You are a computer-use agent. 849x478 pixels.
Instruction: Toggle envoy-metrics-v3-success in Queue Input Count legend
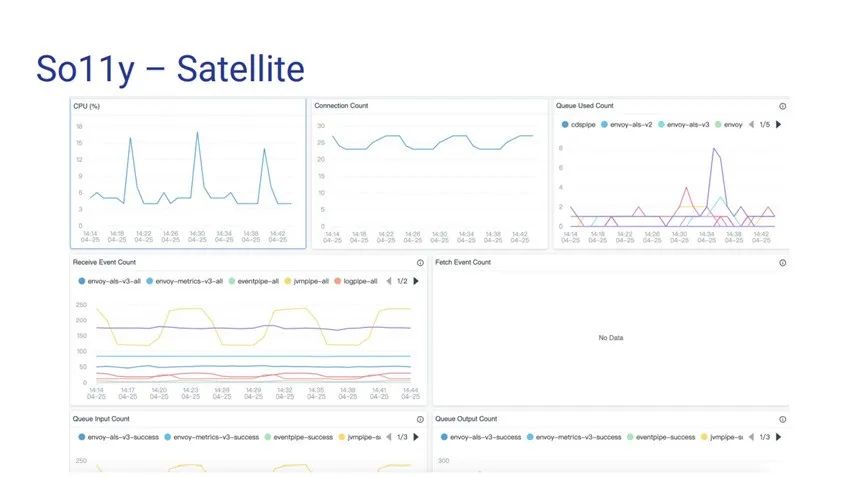coord(212,437)
